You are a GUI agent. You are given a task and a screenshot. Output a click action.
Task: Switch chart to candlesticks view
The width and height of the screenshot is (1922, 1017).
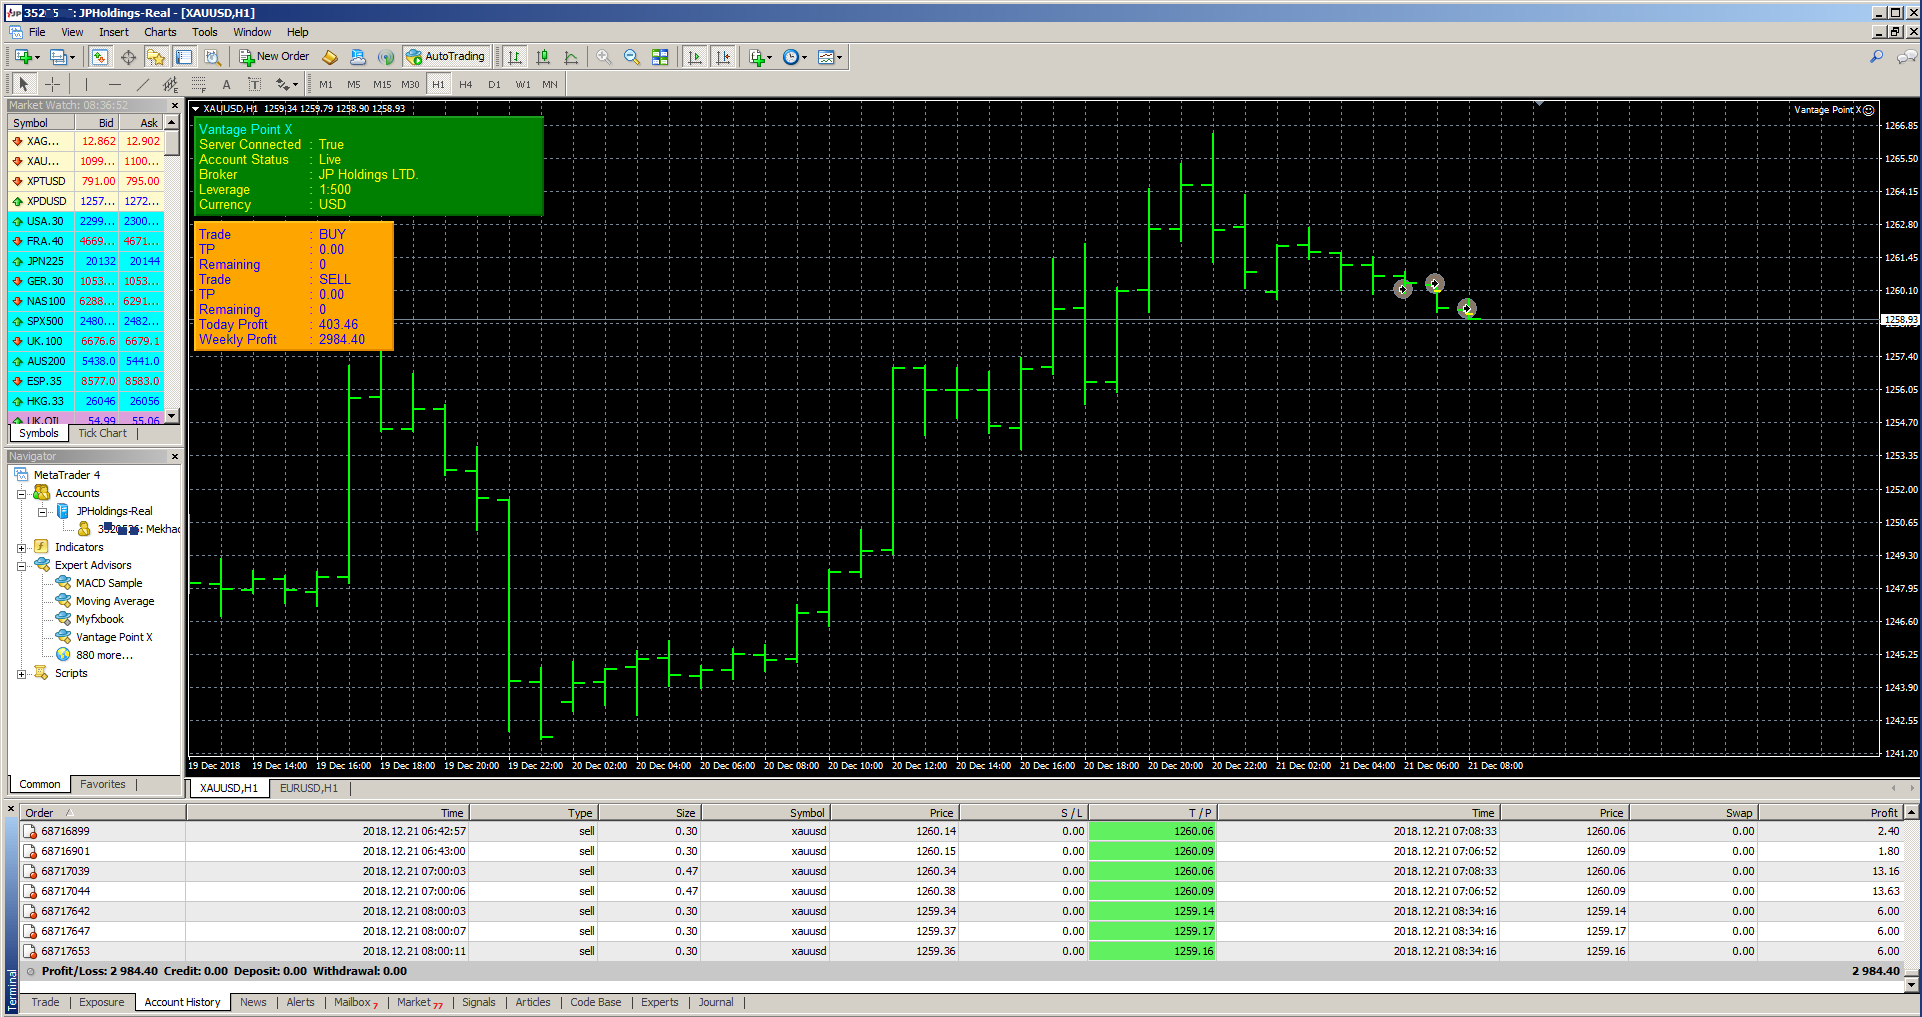543,57
